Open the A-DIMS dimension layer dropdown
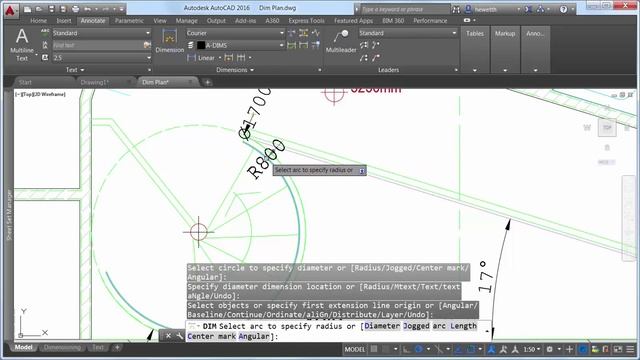The height and width of the screenshot is (360, 640). point(240,45)
